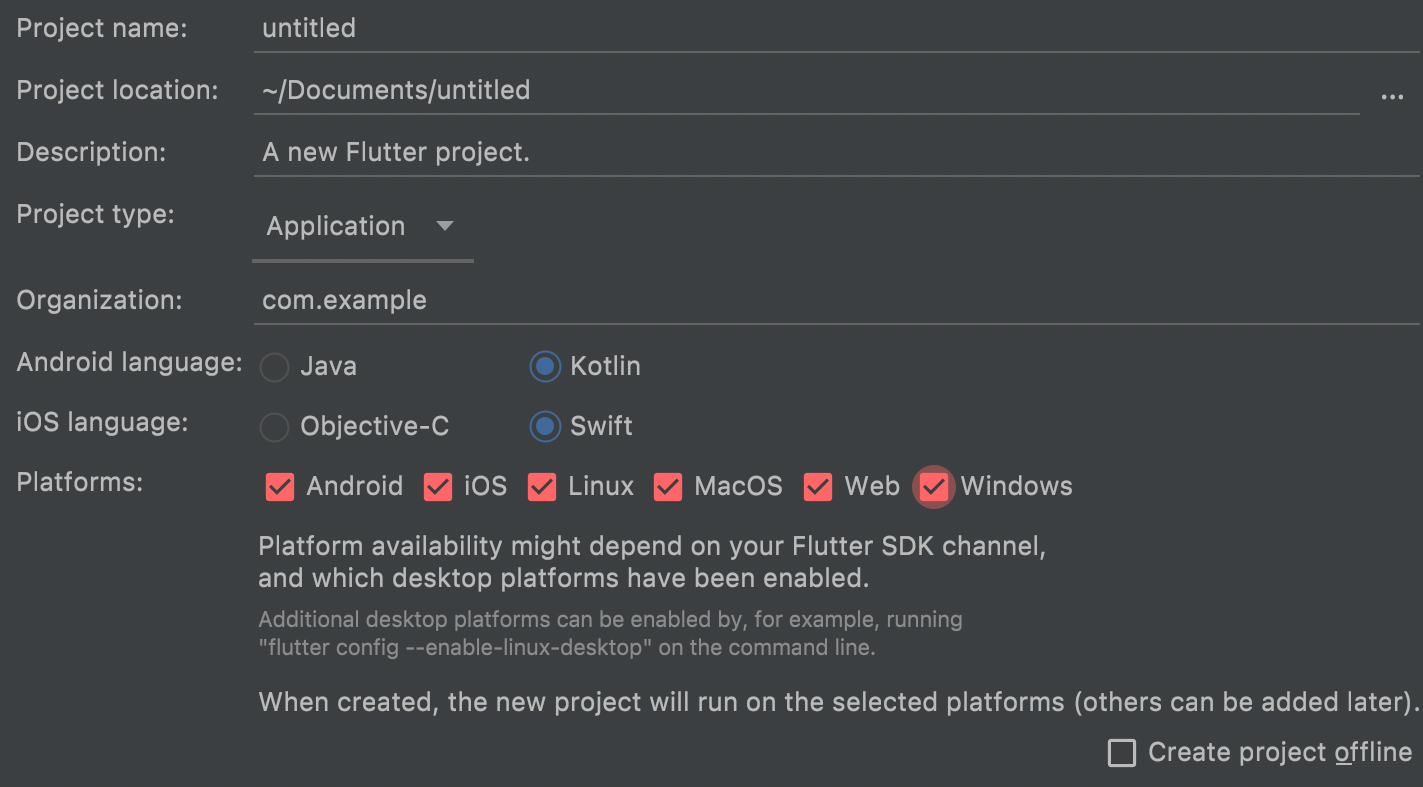
Task: Click the Organization com.example field
Action: pos(836,301)
